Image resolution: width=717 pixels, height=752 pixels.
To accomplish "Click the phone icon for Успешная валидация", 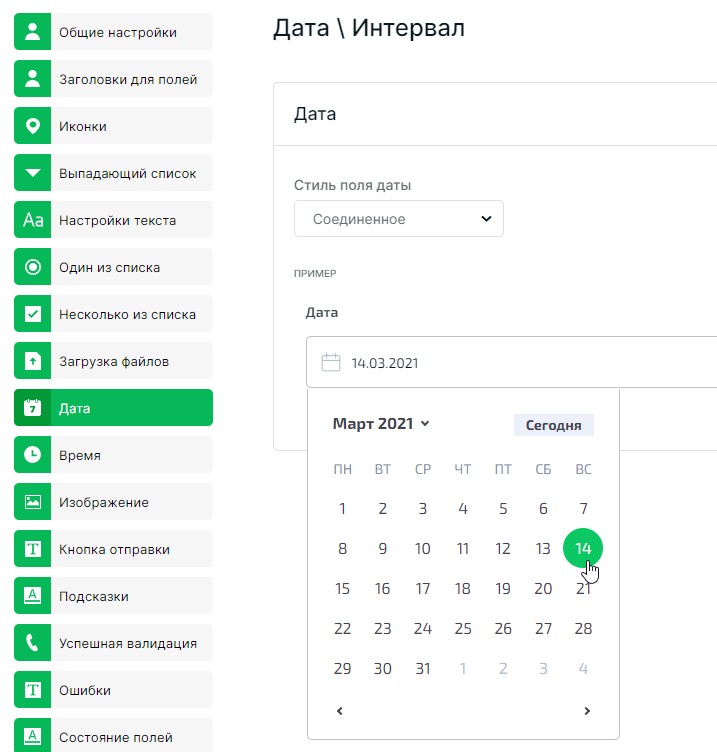I will [x=32, y=643].
